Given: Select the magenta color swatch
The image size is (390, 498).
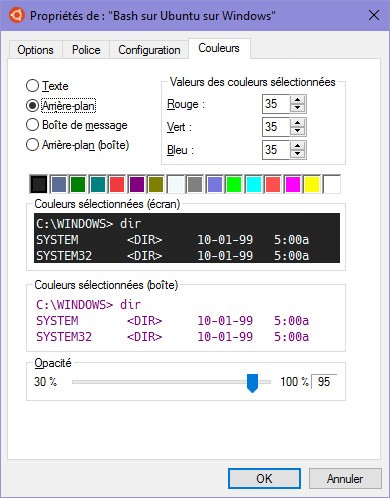Looking at the screenshot, I should point(292,184).
